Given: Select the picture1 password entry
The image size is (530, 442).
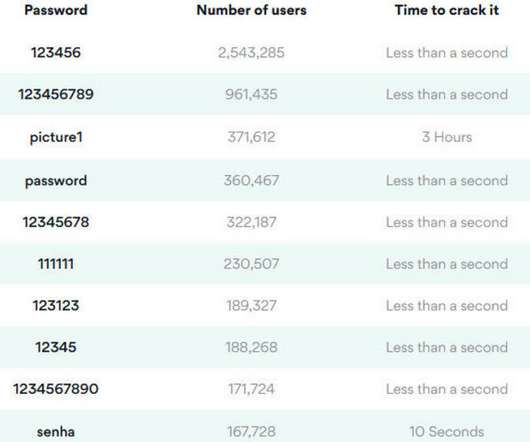Looking at the screenshot, I should coord(56,138).
